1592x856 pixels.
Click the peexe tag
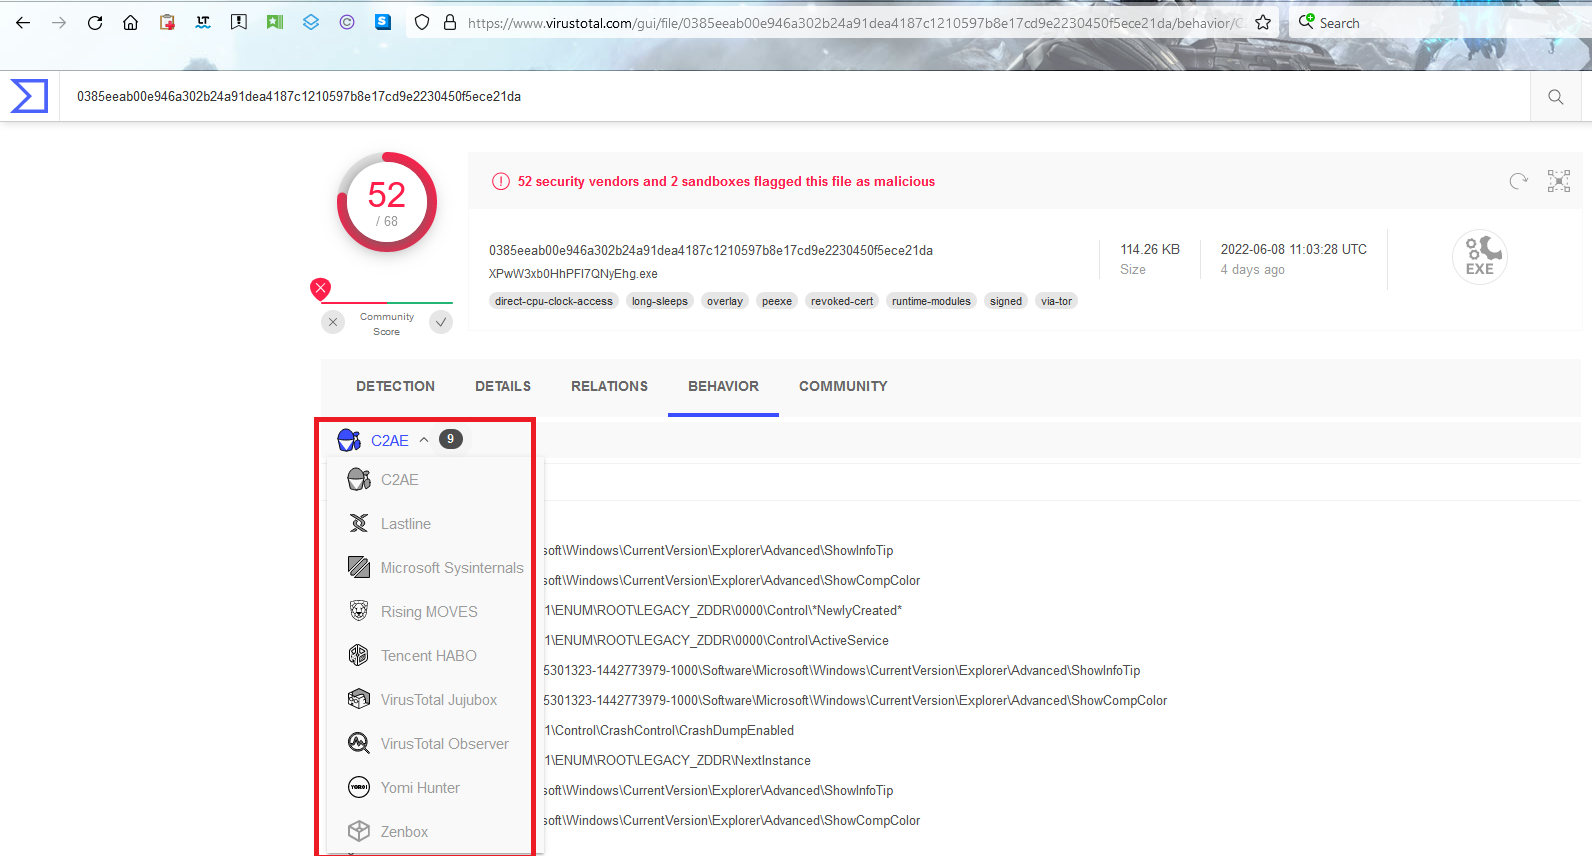tap(777, 301)
